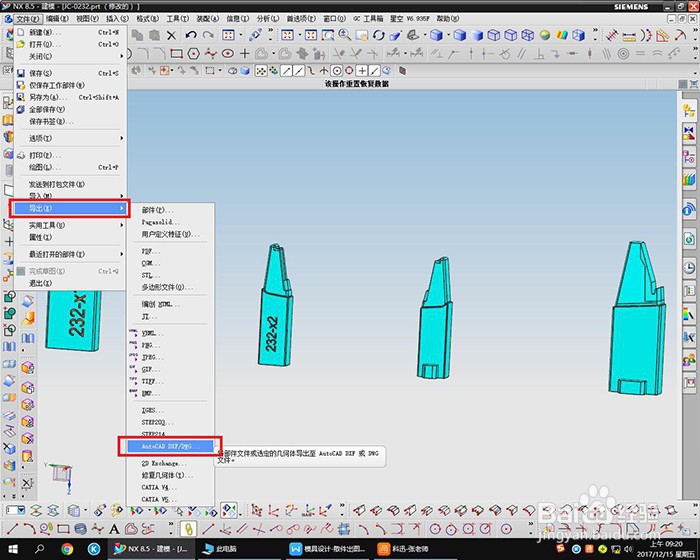Expand Recently Opened Parts submenu

[121, 254]
